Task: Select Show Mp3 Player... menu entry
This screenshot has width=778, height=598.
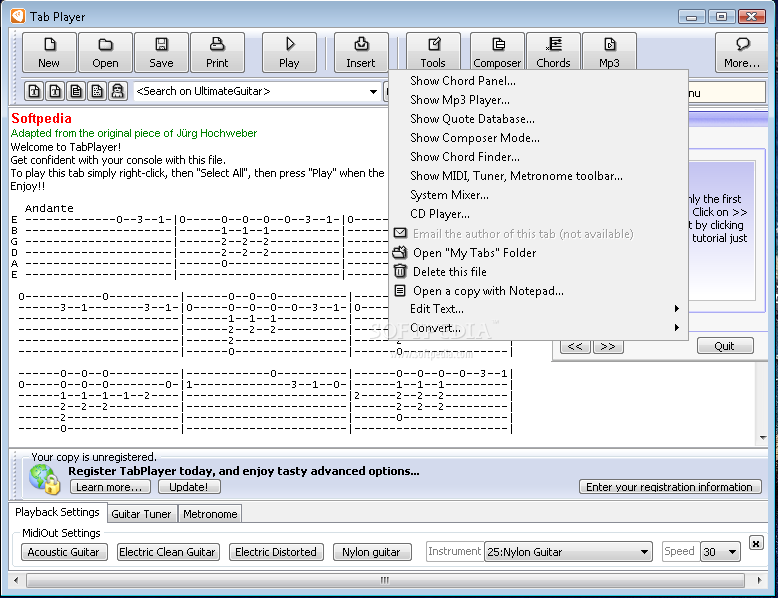Action: coord(538,100)
